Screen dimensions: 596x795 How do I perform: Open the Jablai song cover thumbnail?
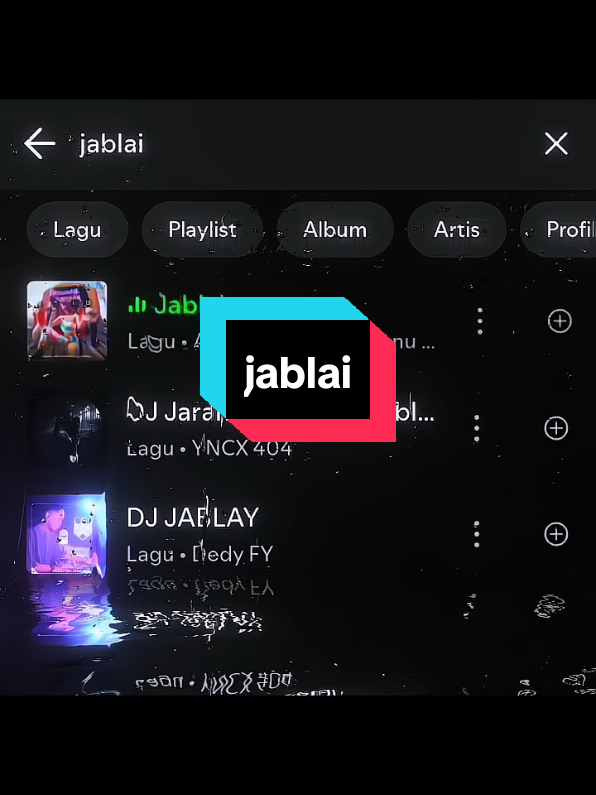(67, 321)
